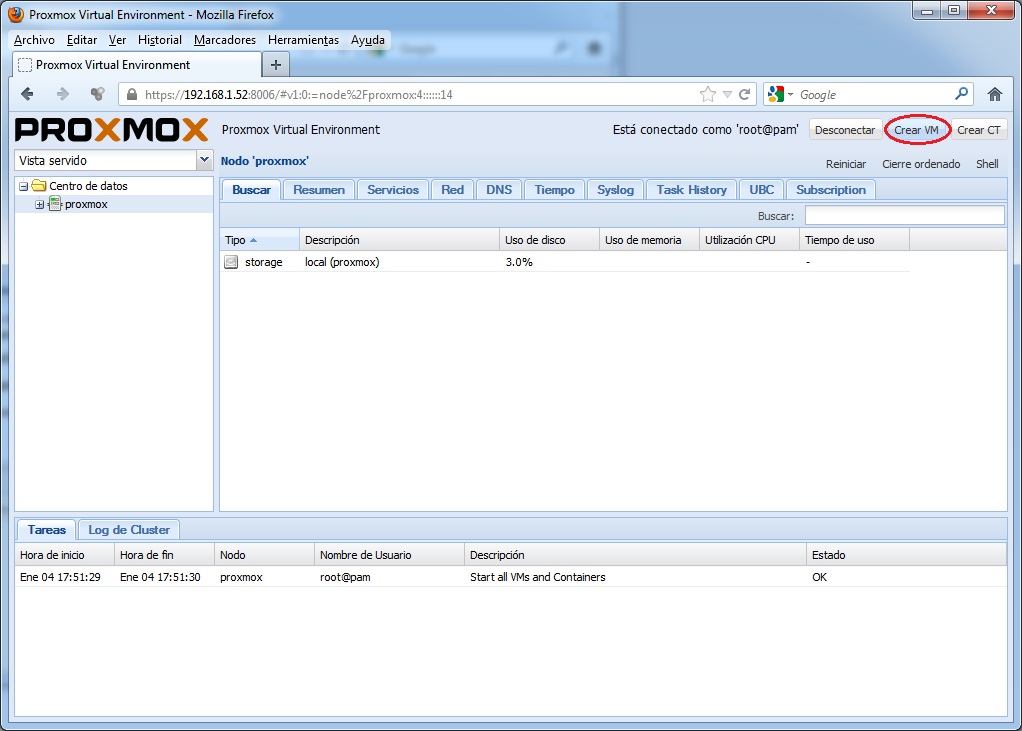Click the Reiniciar button
The image size is (1022, 731).
coord(846,164)
